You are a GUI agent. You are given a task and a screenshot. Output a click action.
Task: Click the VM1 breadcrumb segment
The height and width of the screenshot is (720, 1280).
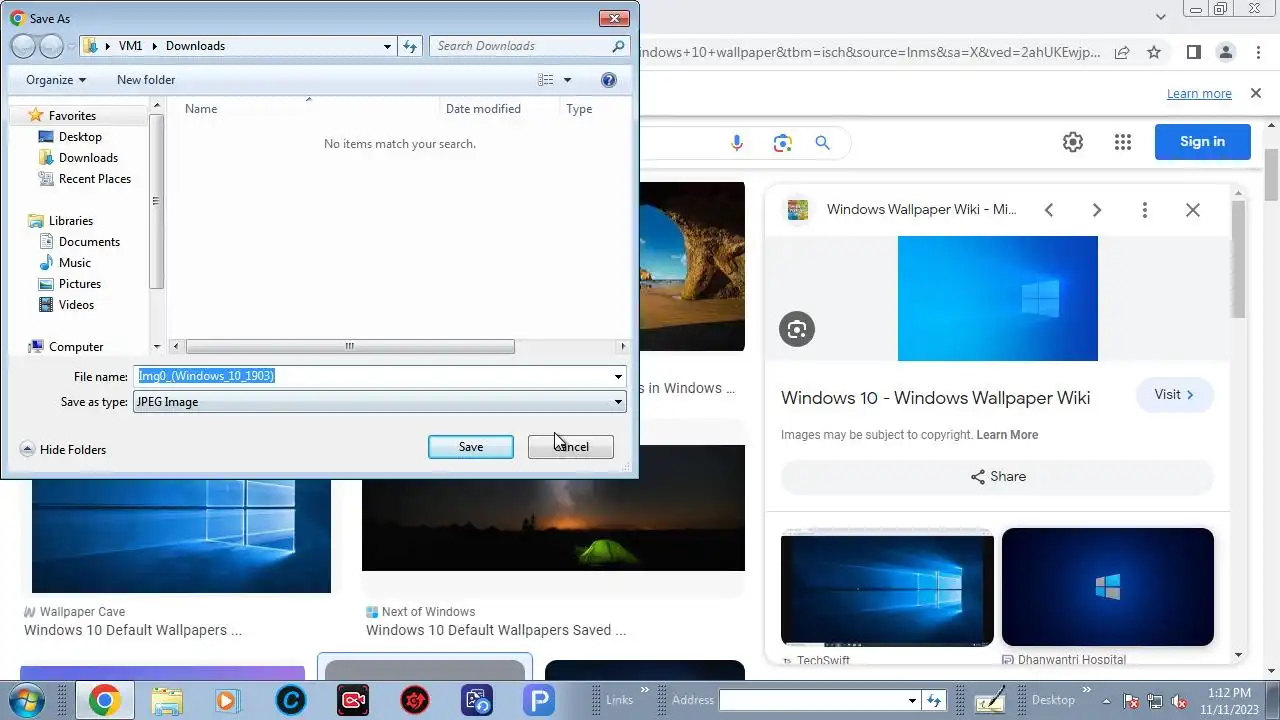tap(130, 46)
